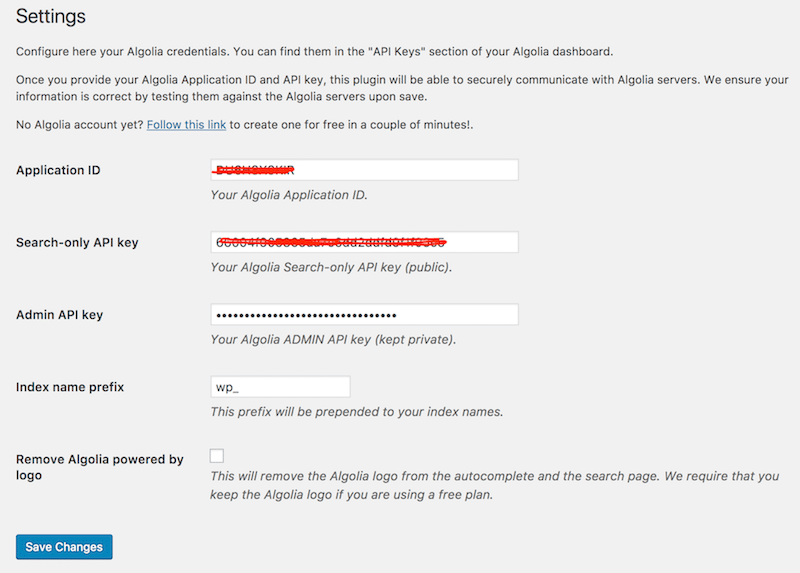Viewport: 800px width, 573px height.
Task: Click the Settings page heading
Action: (51, 17)
